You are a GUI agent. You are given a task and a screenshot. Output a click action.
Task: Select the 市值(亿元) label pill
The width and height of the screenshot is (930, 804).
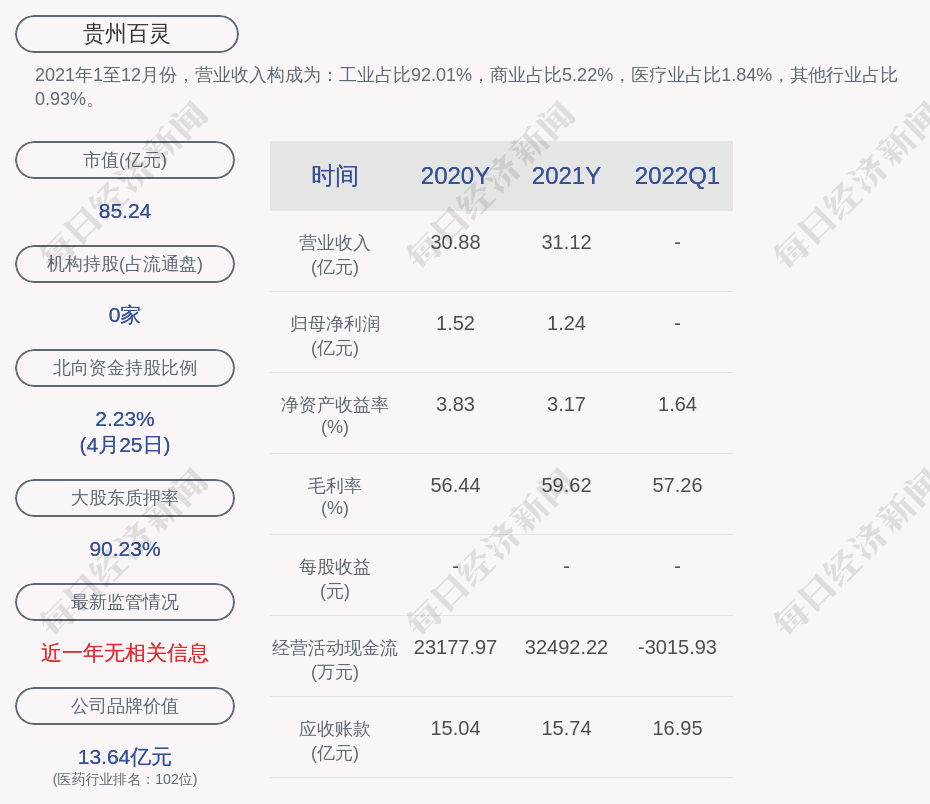tap(125, 160)
